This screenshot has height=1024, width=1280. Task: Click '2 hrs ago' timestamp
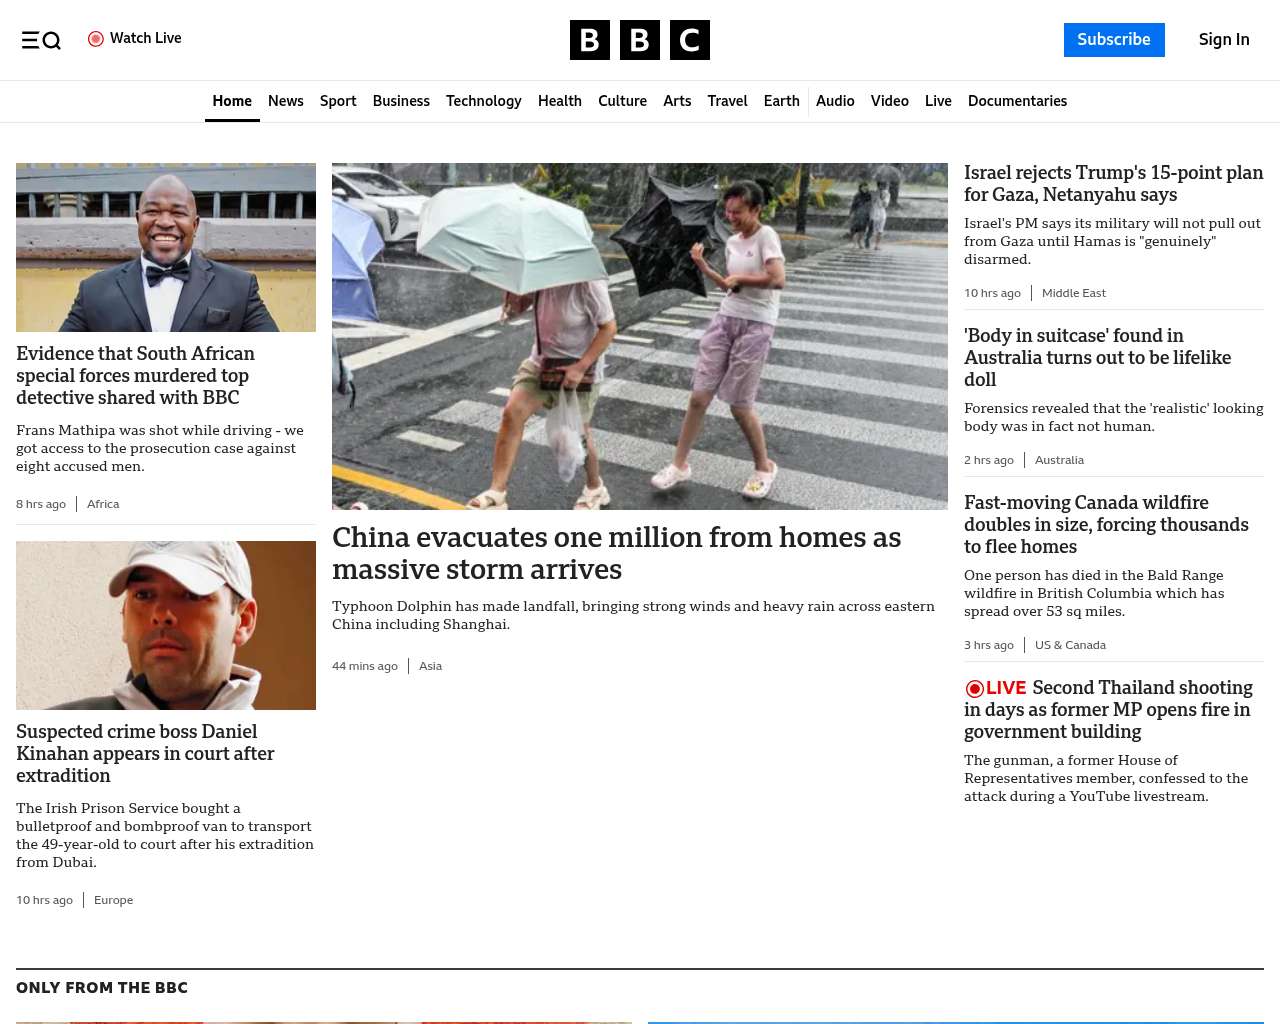(989, 460)
